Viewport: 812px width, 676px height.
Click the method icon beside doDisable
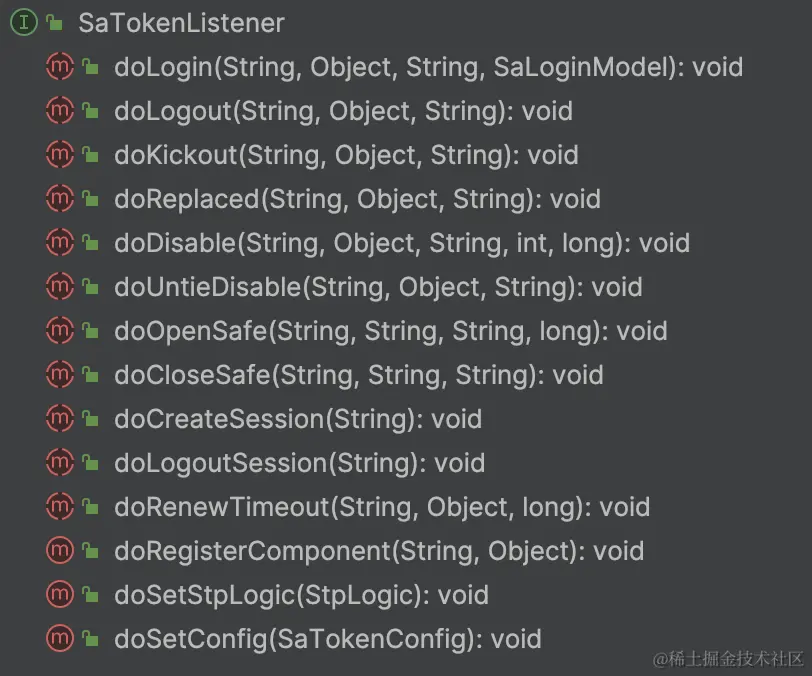60,243
